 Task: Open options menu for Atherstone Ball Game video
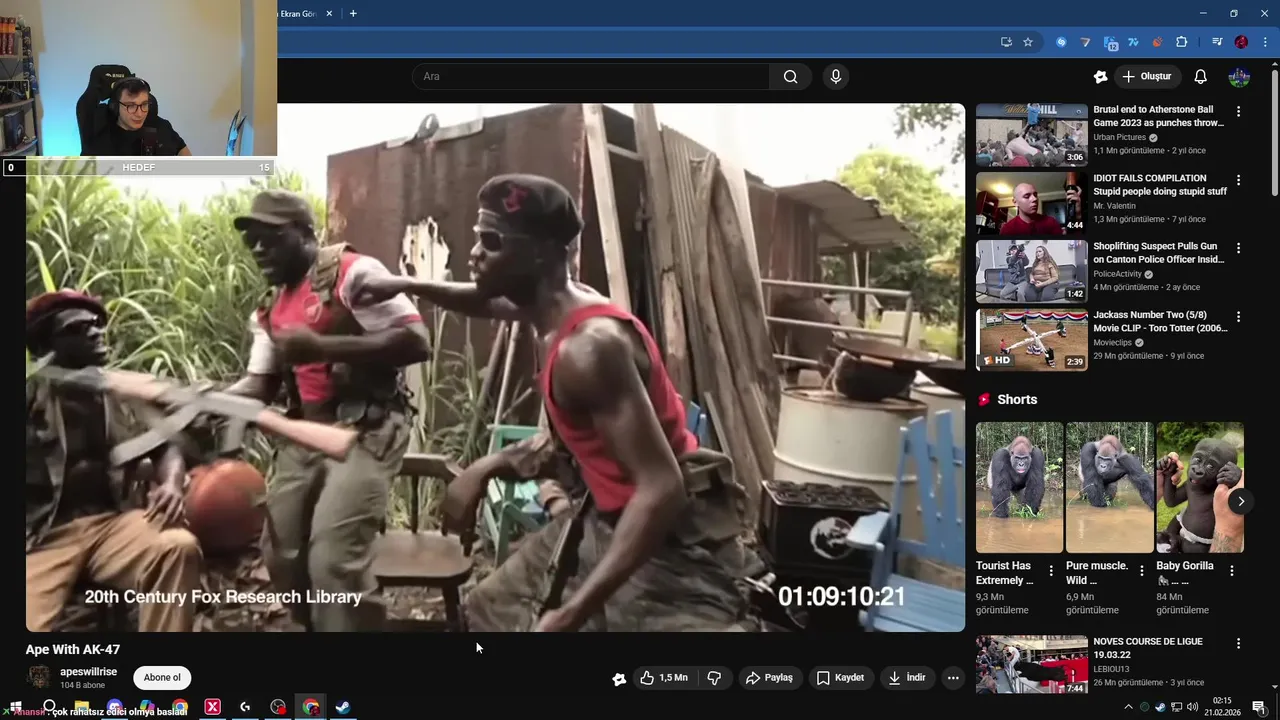(x=1238, y=112)
